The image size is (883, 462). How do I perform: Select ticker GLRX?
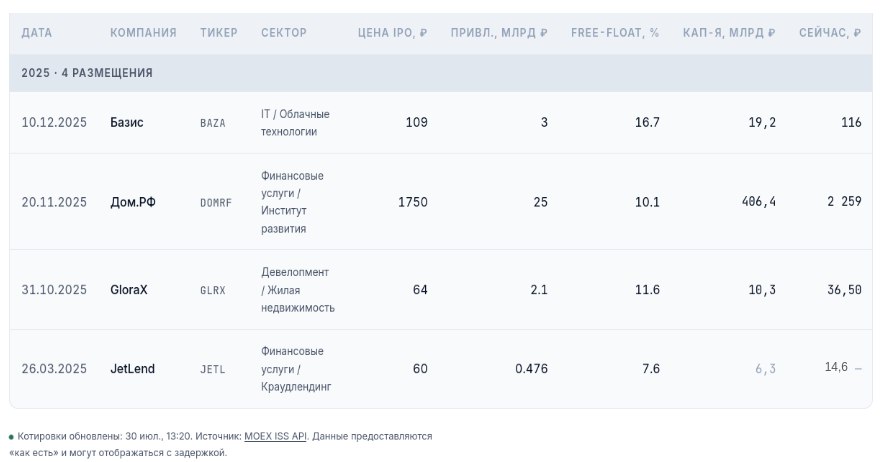pyautogui.click(x=213, y=290)
